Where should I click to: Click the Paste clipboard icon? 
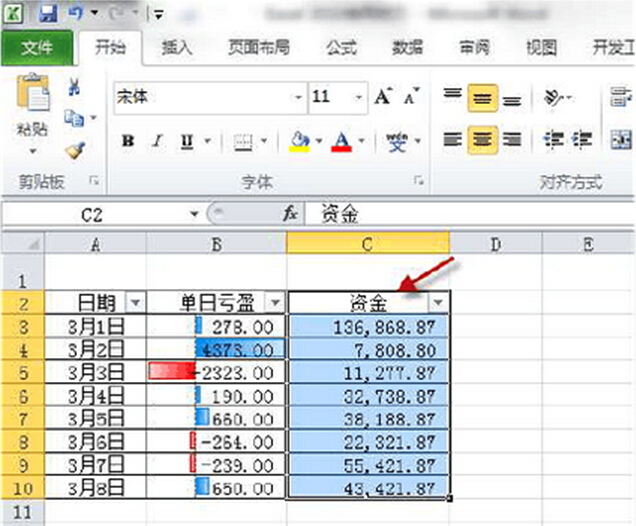[33, 100]
